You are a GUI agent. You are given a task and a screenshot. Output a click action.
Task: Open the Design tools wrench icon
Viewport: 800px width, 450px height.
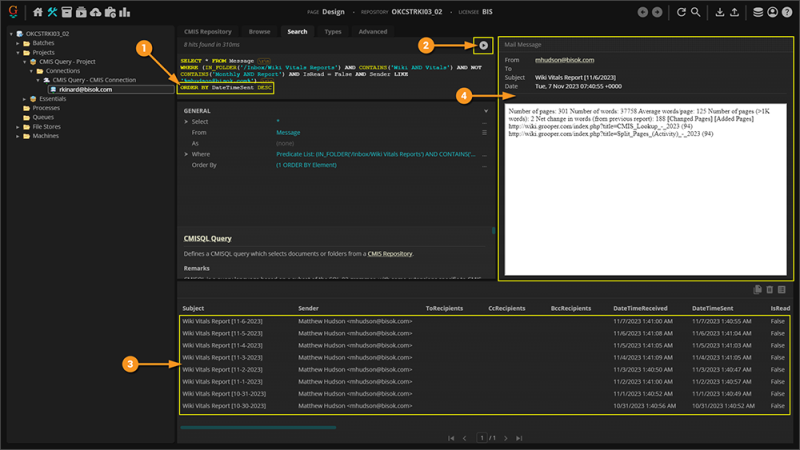52,13
